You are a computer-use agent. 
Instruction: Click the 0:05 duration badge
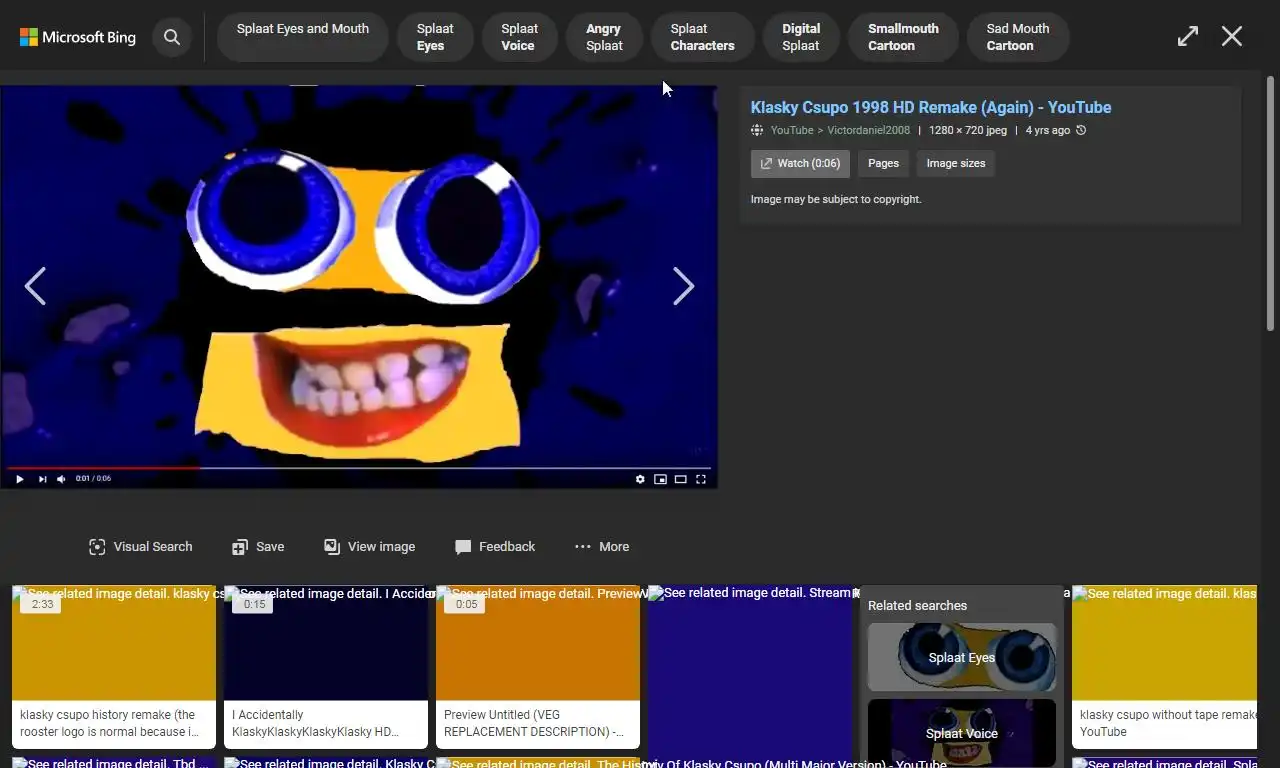point(466,604)
